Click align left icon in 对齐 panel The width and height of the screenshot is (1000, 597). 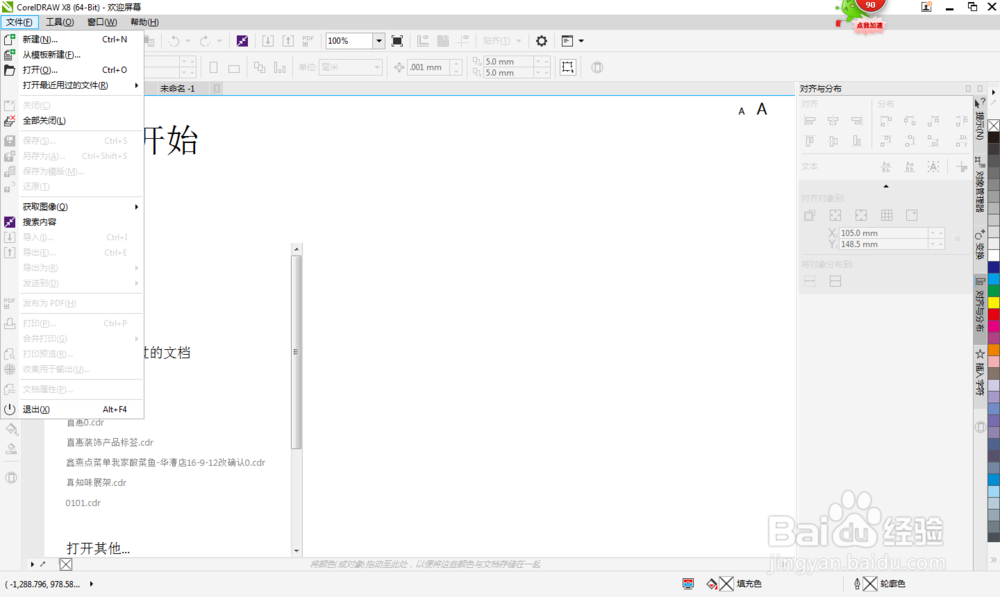point(810,121)
